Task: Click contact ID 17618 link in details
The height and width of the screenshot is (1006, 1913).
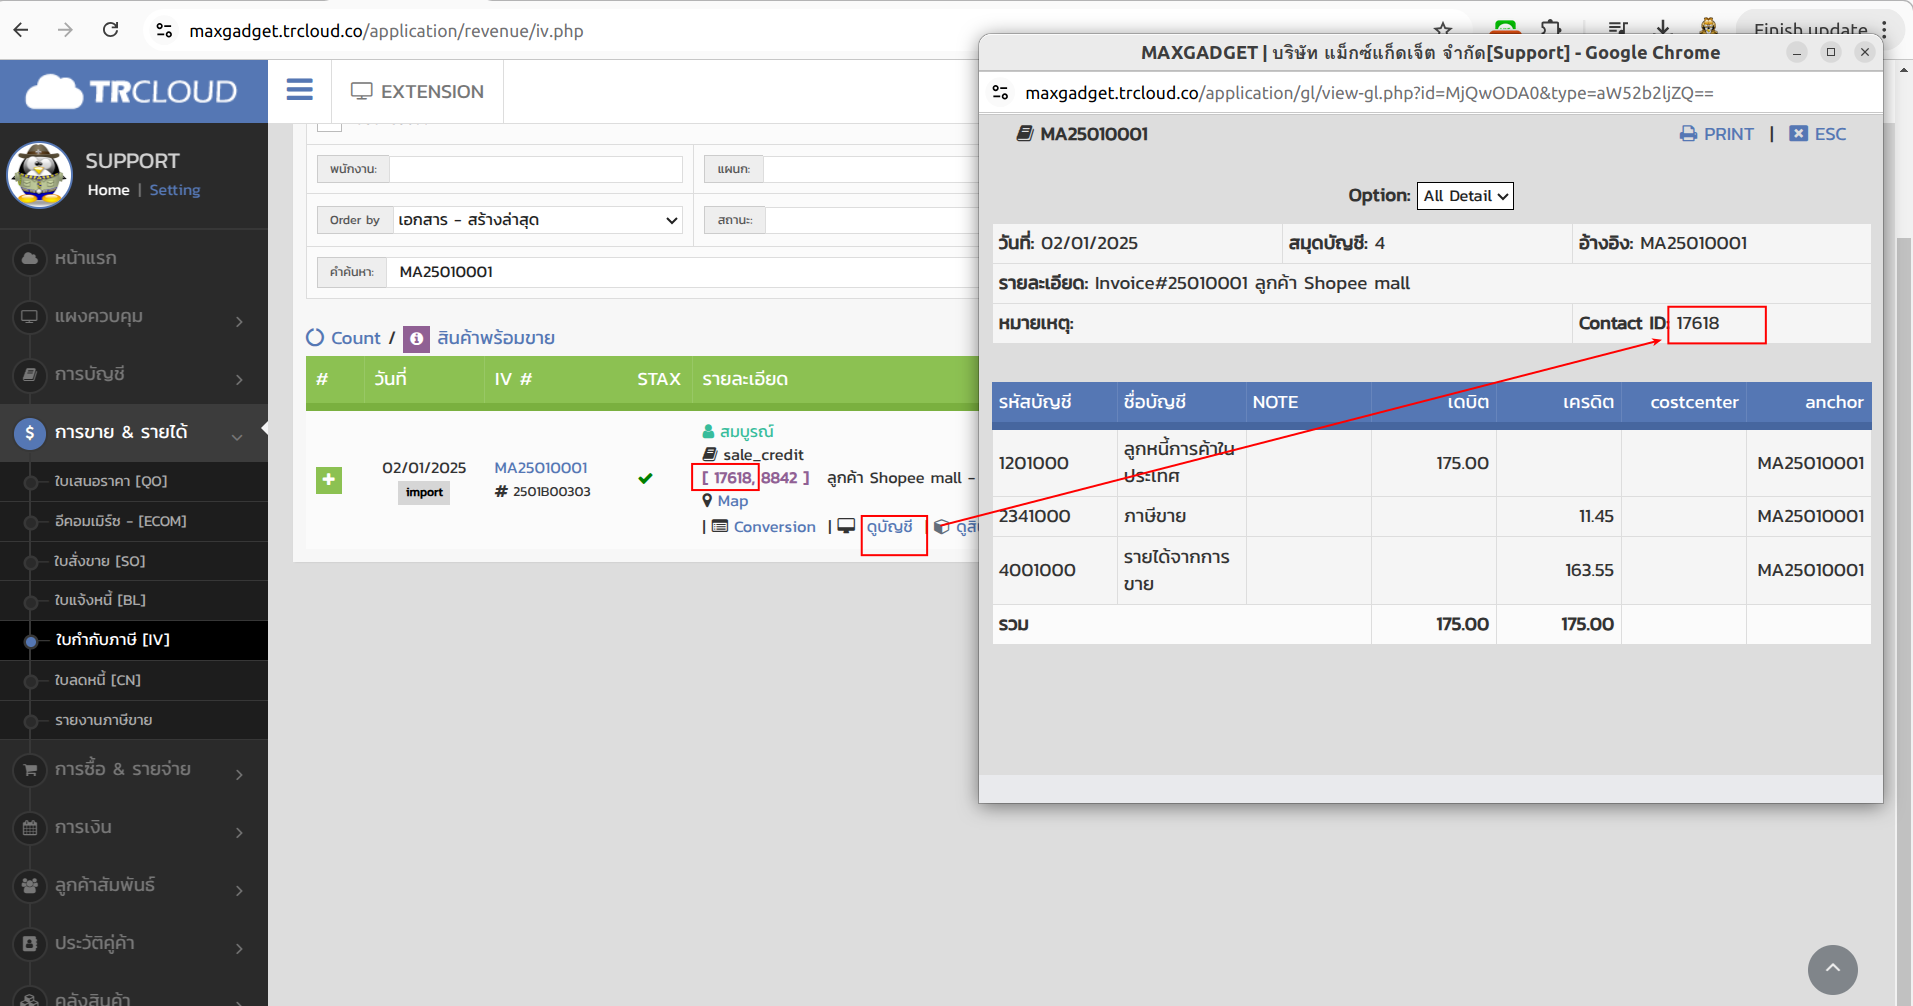Action: [733, 478]
